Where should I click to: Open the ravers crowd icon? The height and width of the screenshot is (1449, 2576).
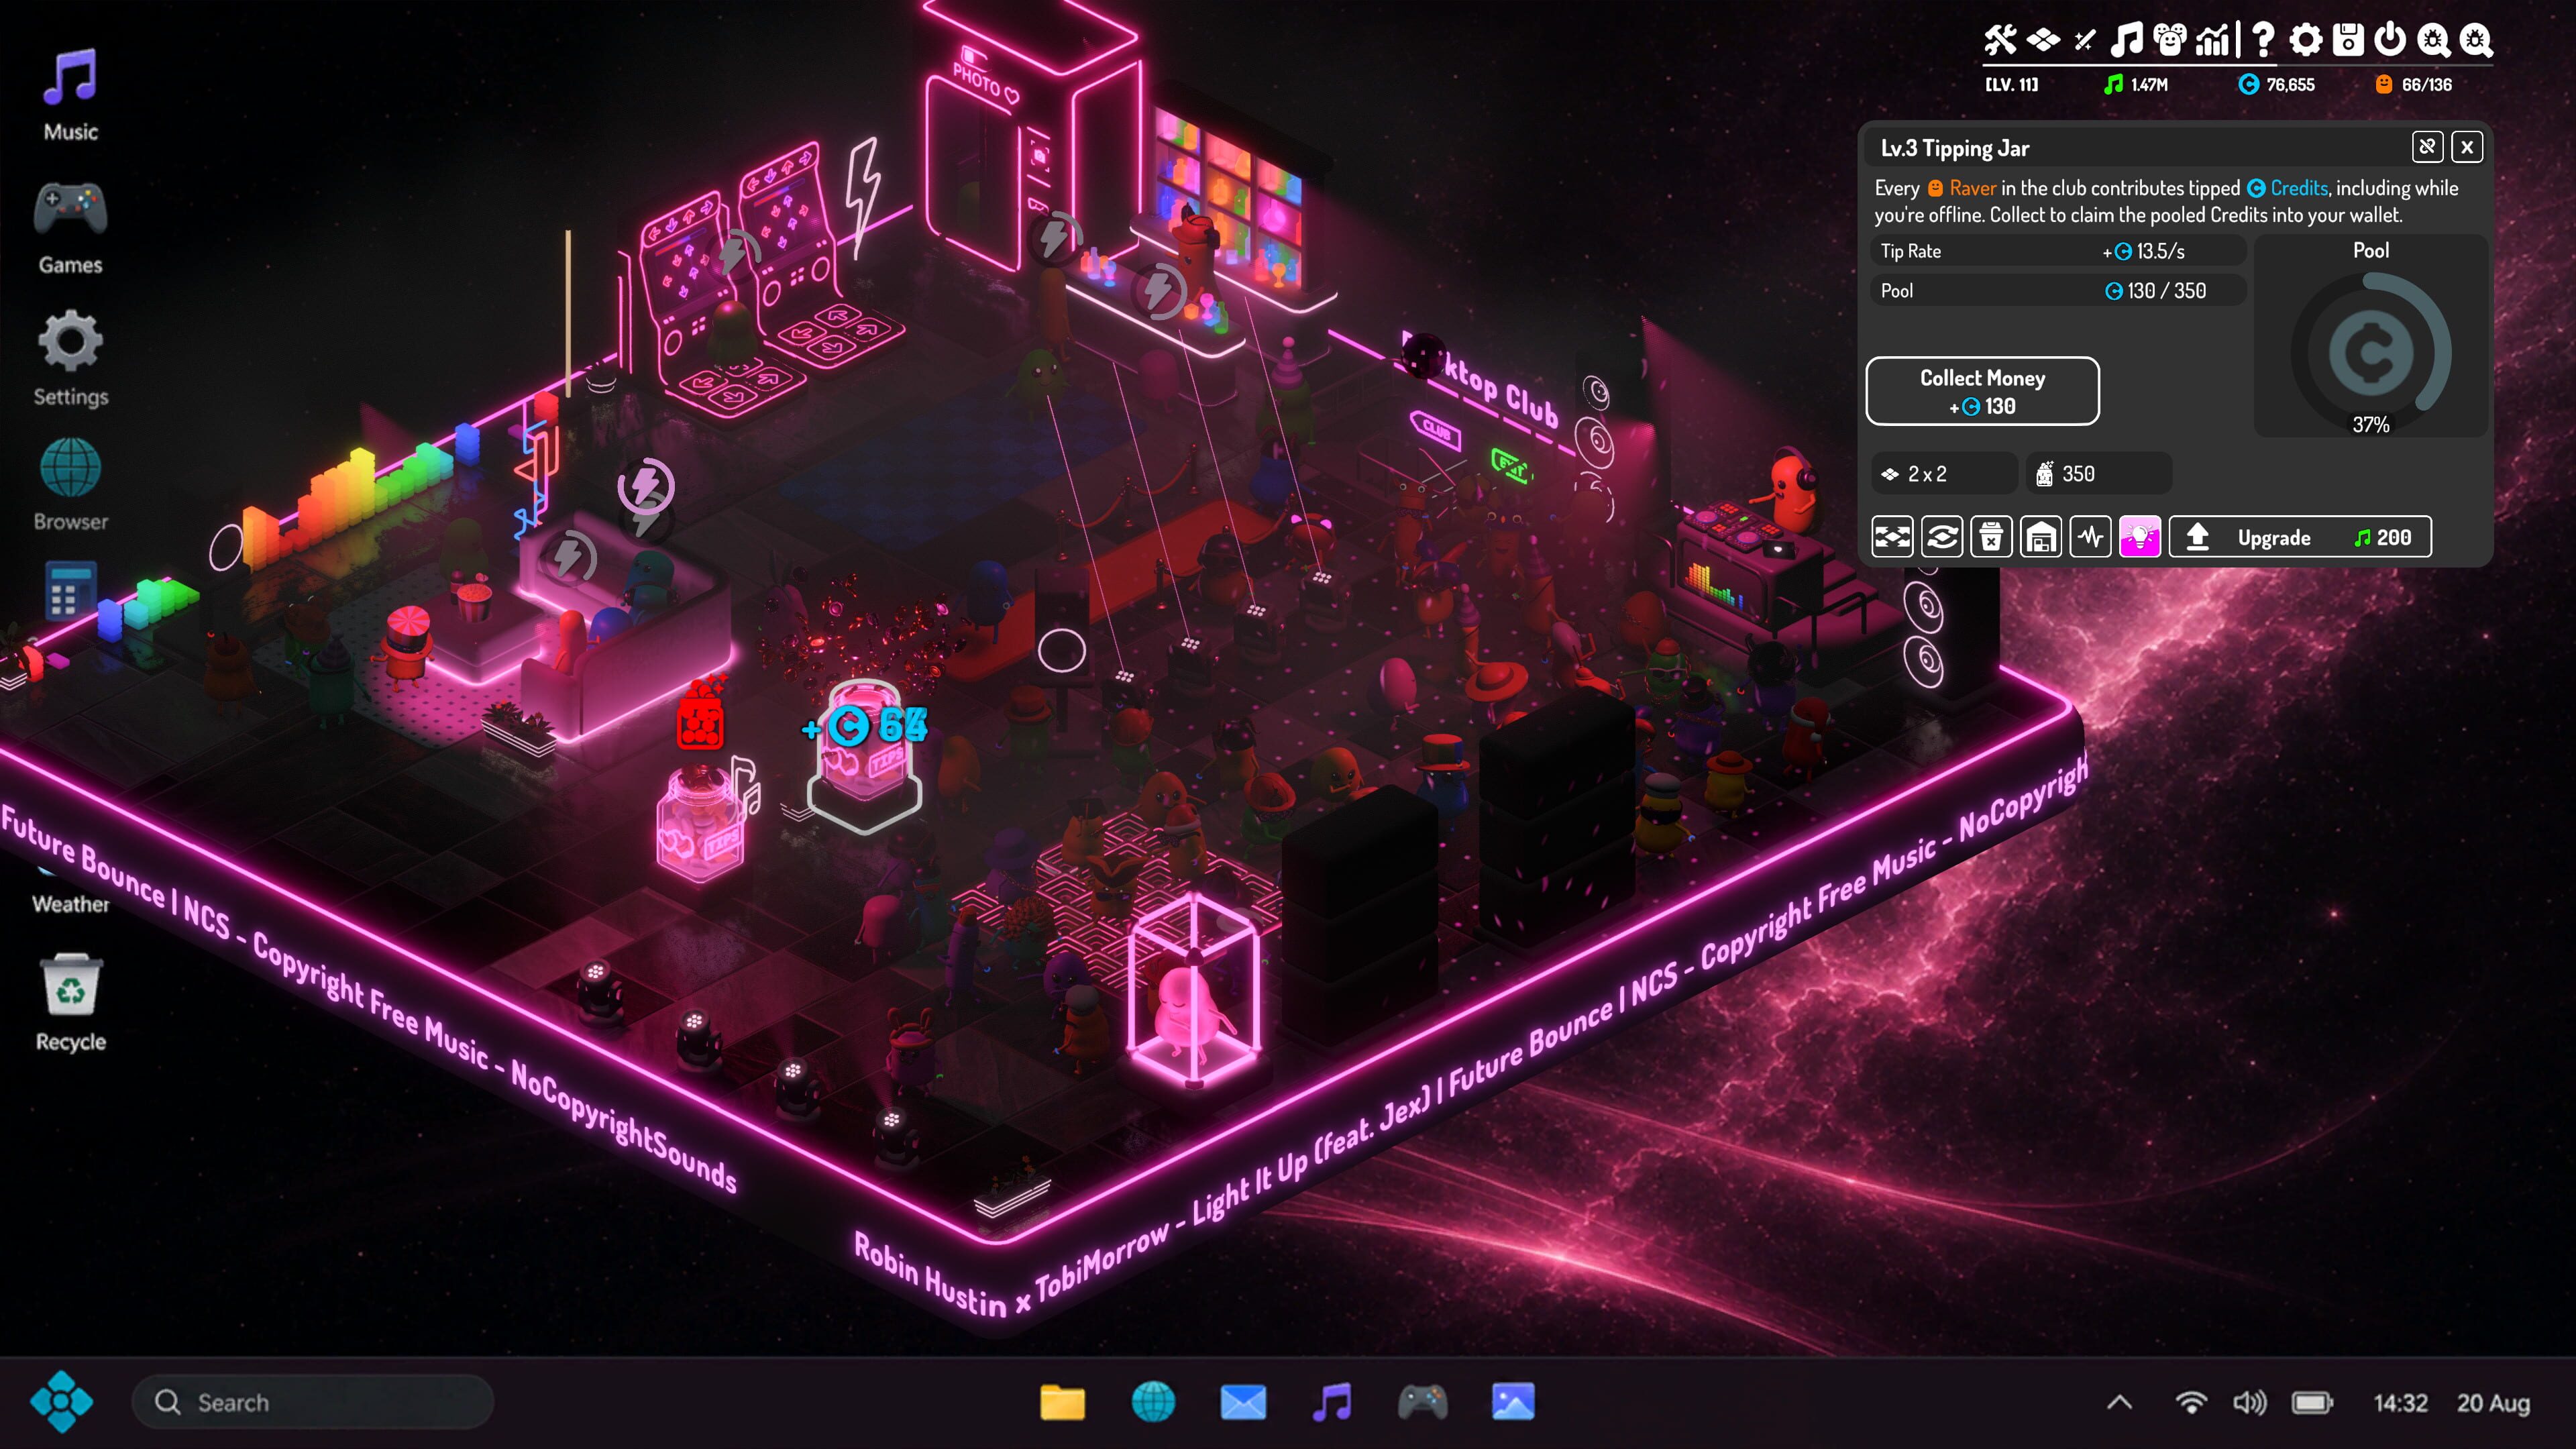point(2170,40)
